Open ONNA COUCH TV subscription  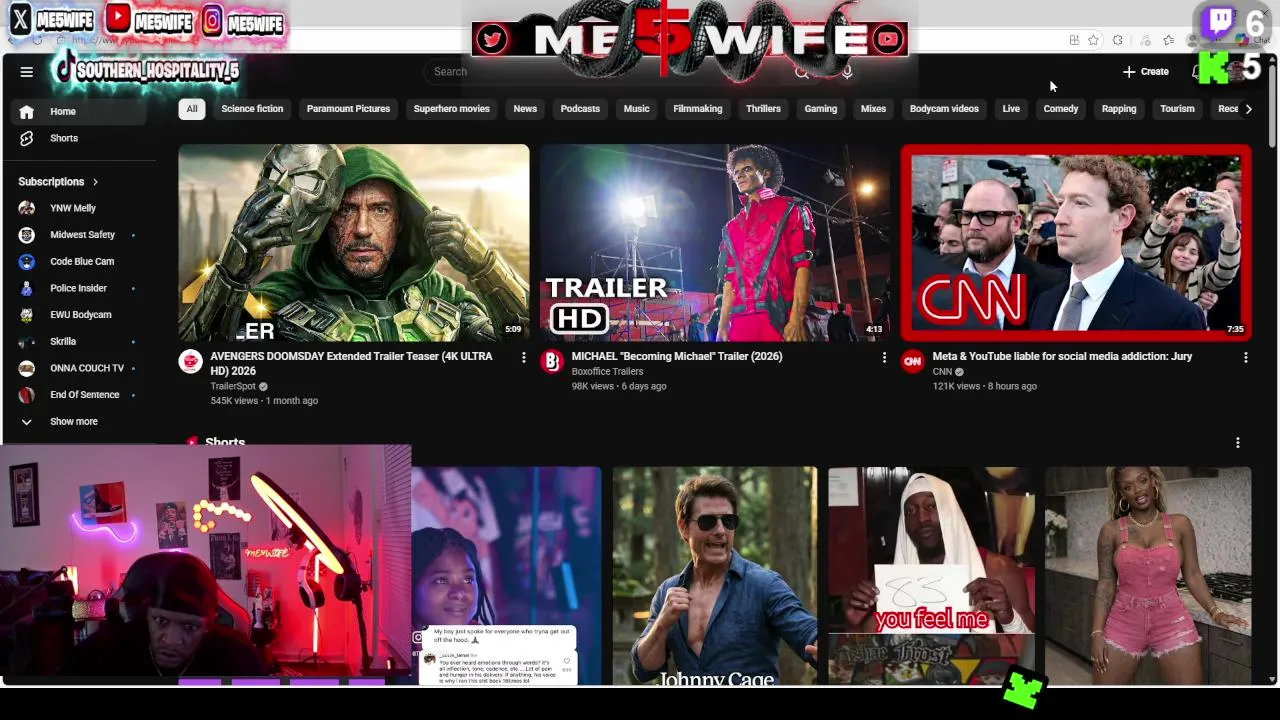[87, 368]
